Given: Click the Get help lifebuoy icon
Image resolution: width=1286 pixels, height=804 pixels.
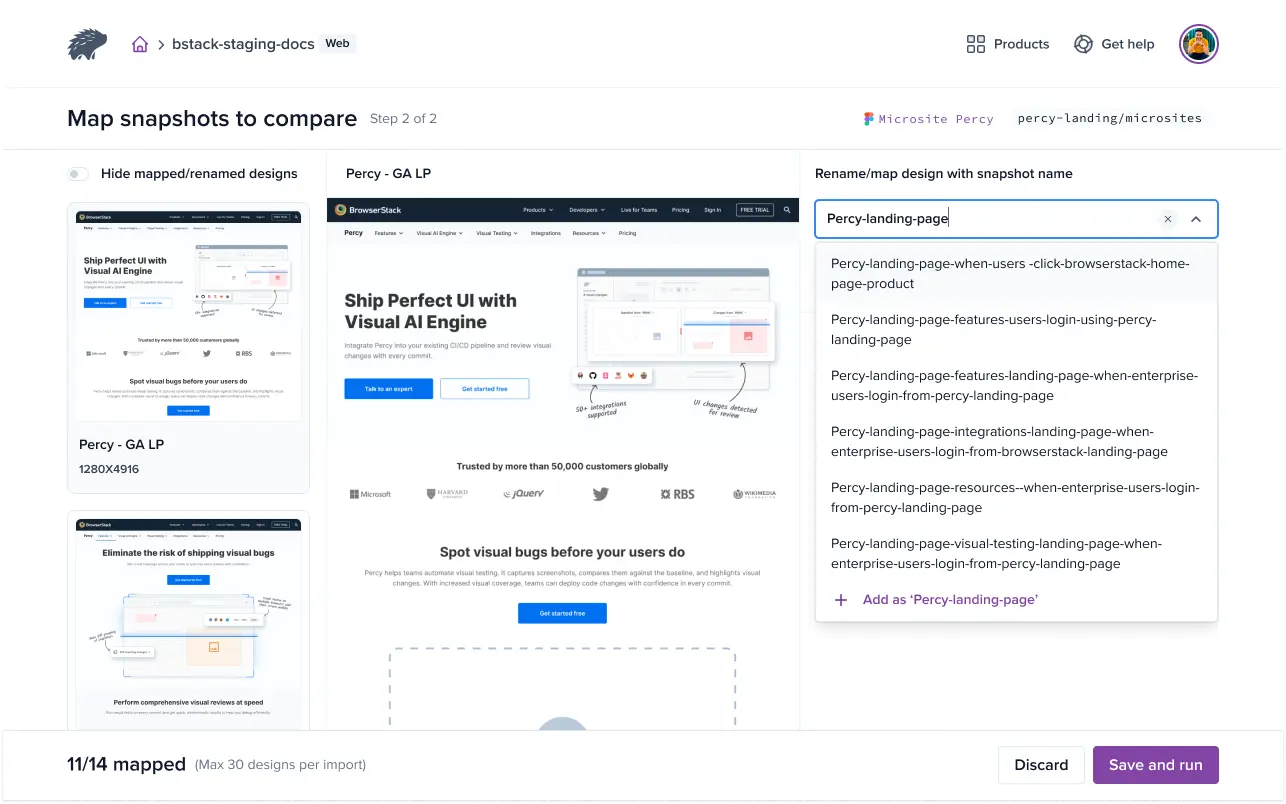Looking at the screenshot, I should (1082, 44).
